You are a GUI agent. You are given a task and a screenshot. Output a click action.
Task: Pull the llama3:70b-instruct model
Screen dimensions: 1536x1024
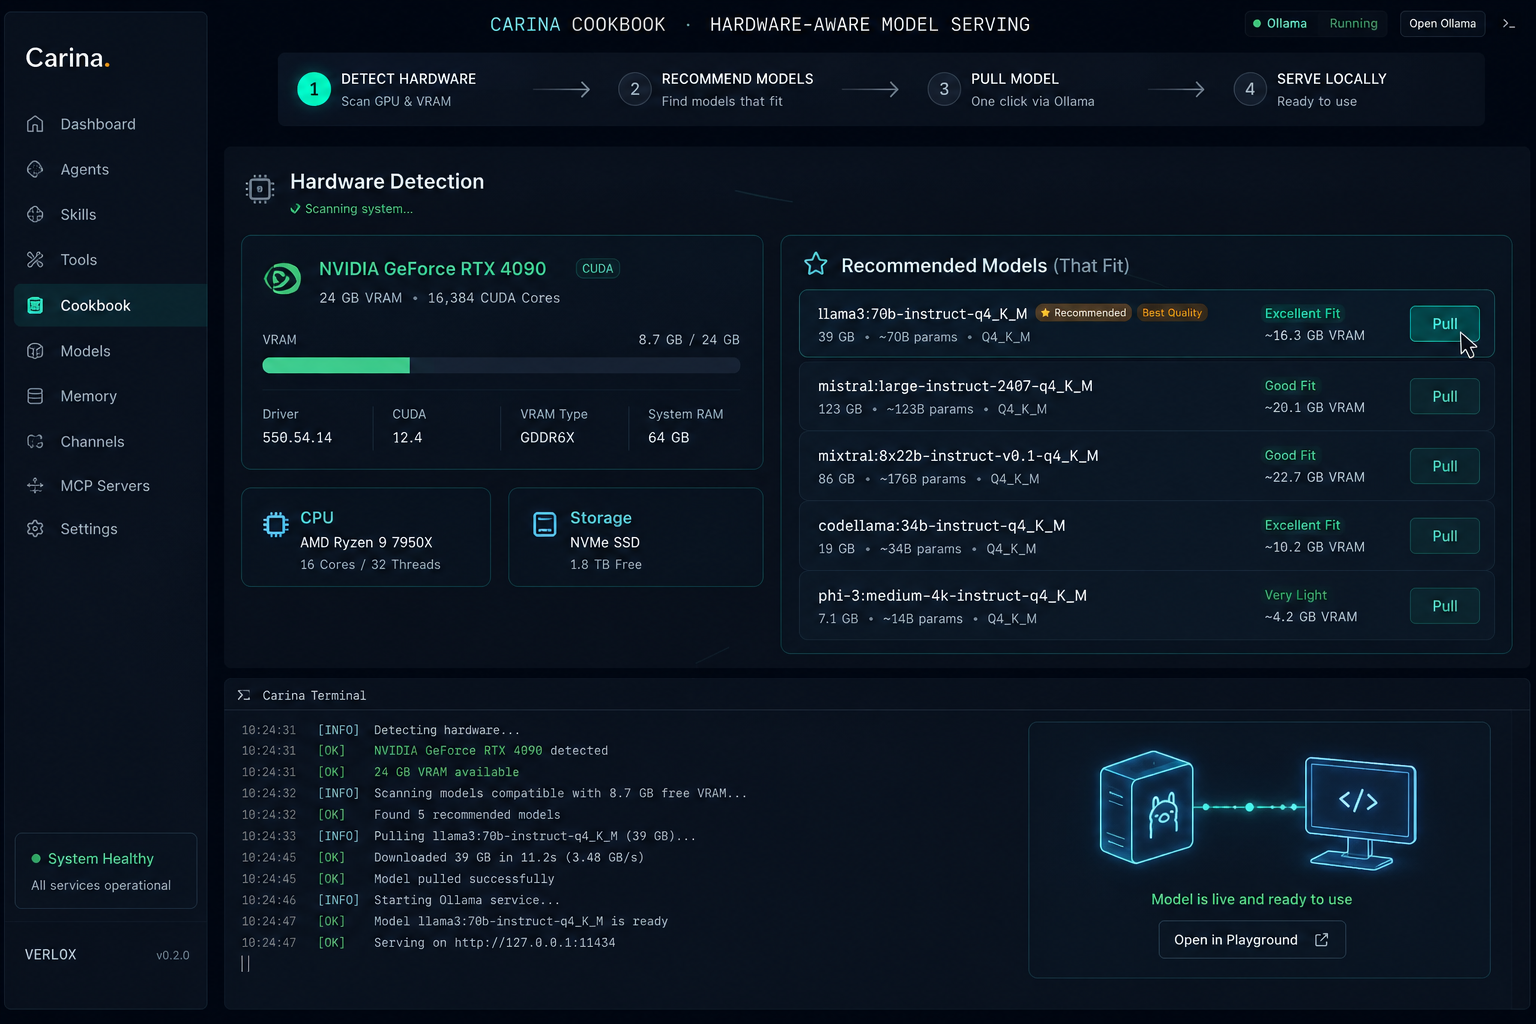(x=1444, y=324)
